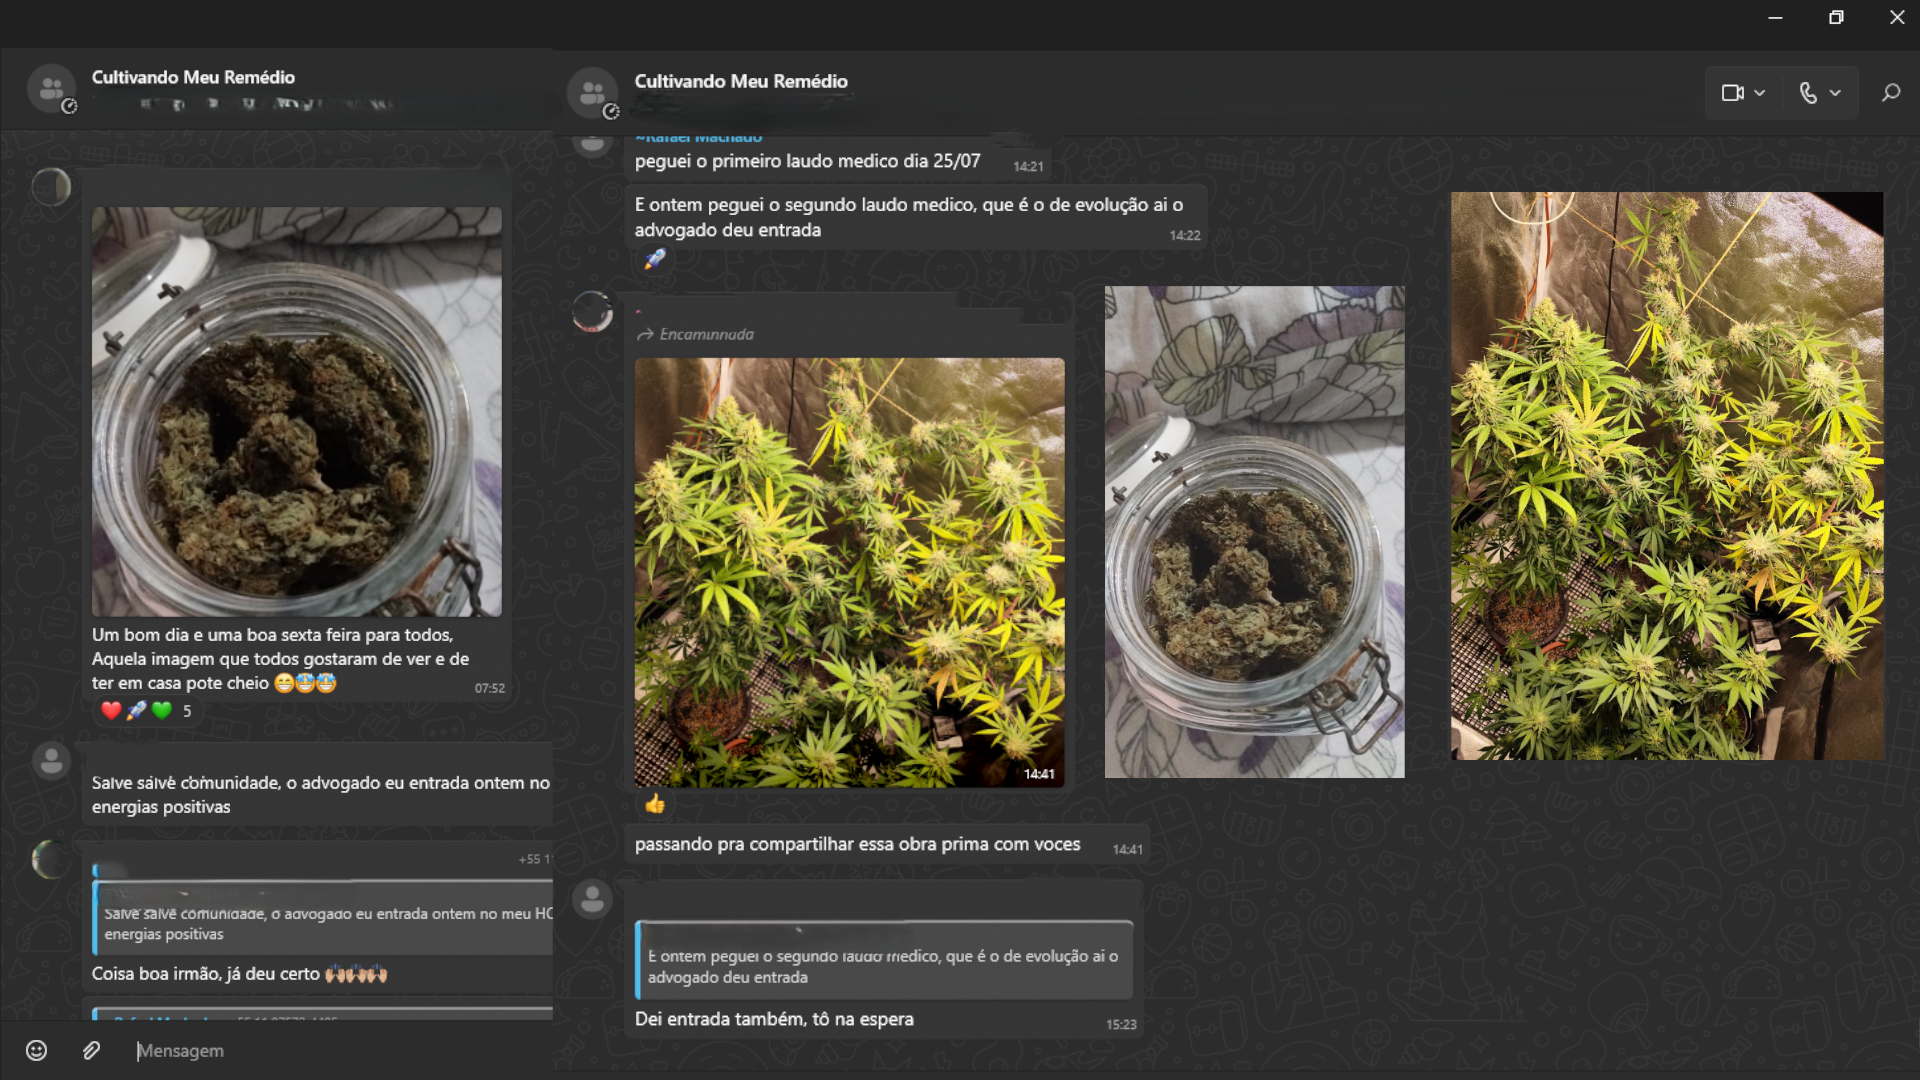Open the jar photo in left chat

coord(296,411)
